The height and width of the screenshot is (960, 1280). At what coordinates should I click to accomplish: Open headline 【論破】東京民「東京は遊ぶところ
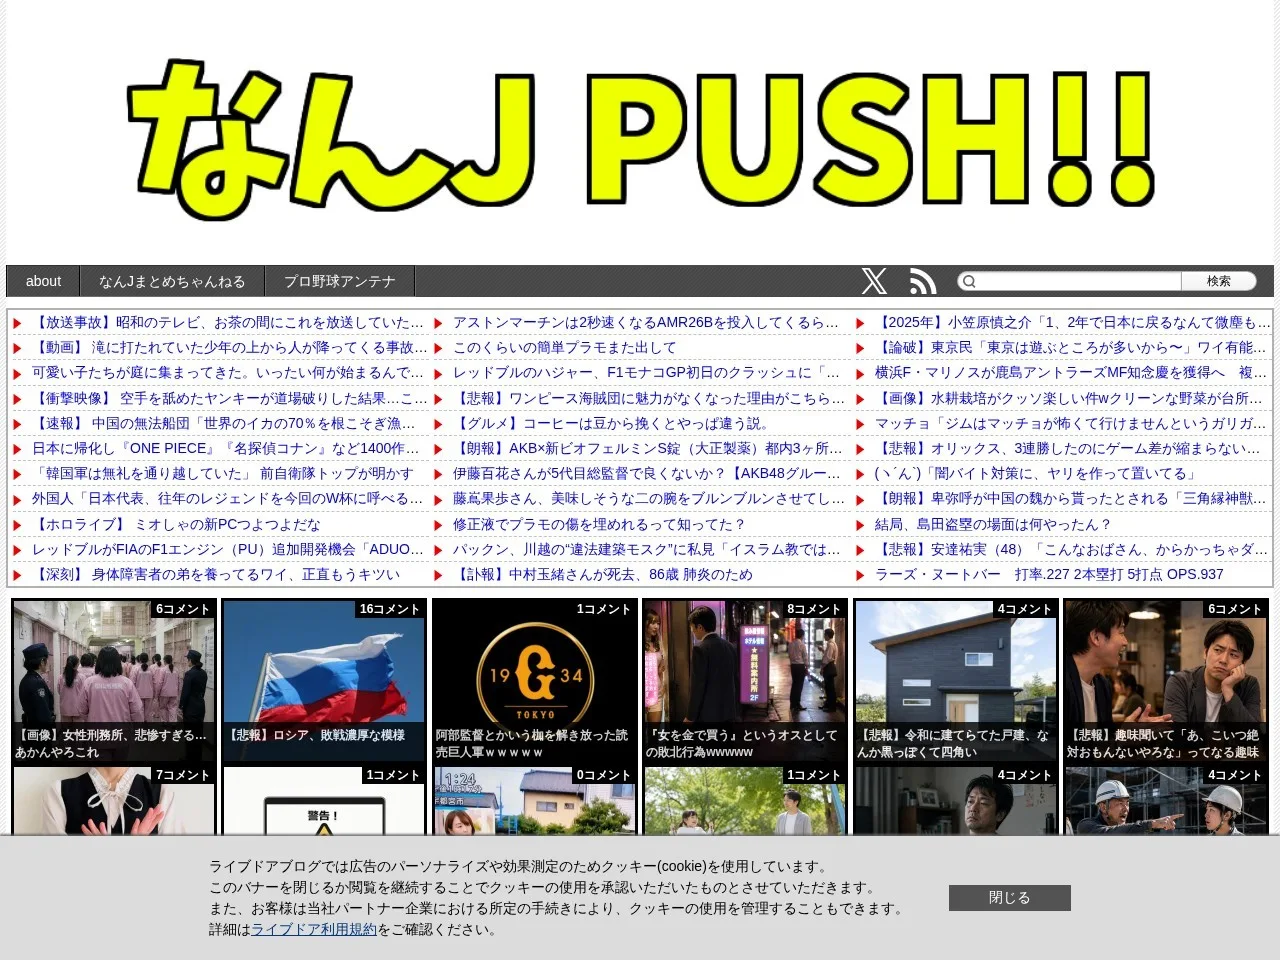pyautogui.click(x=1071, y=347)
